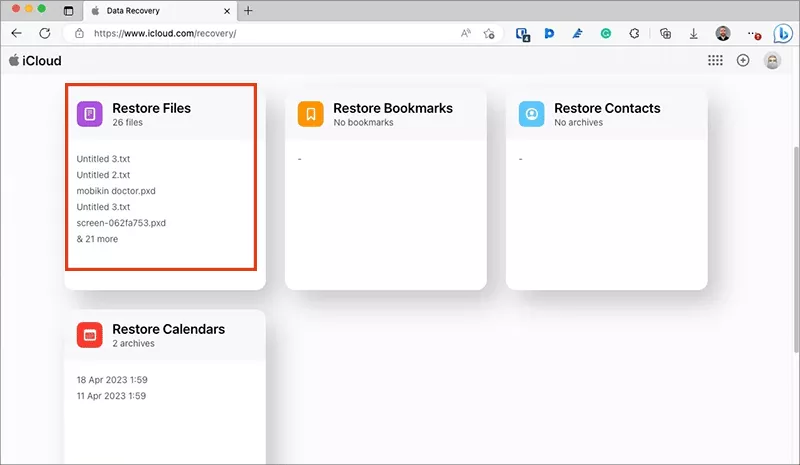Click the orange Restore Bookmarks icon
Viewport: 800px width, 465px height.
point(311,113)
